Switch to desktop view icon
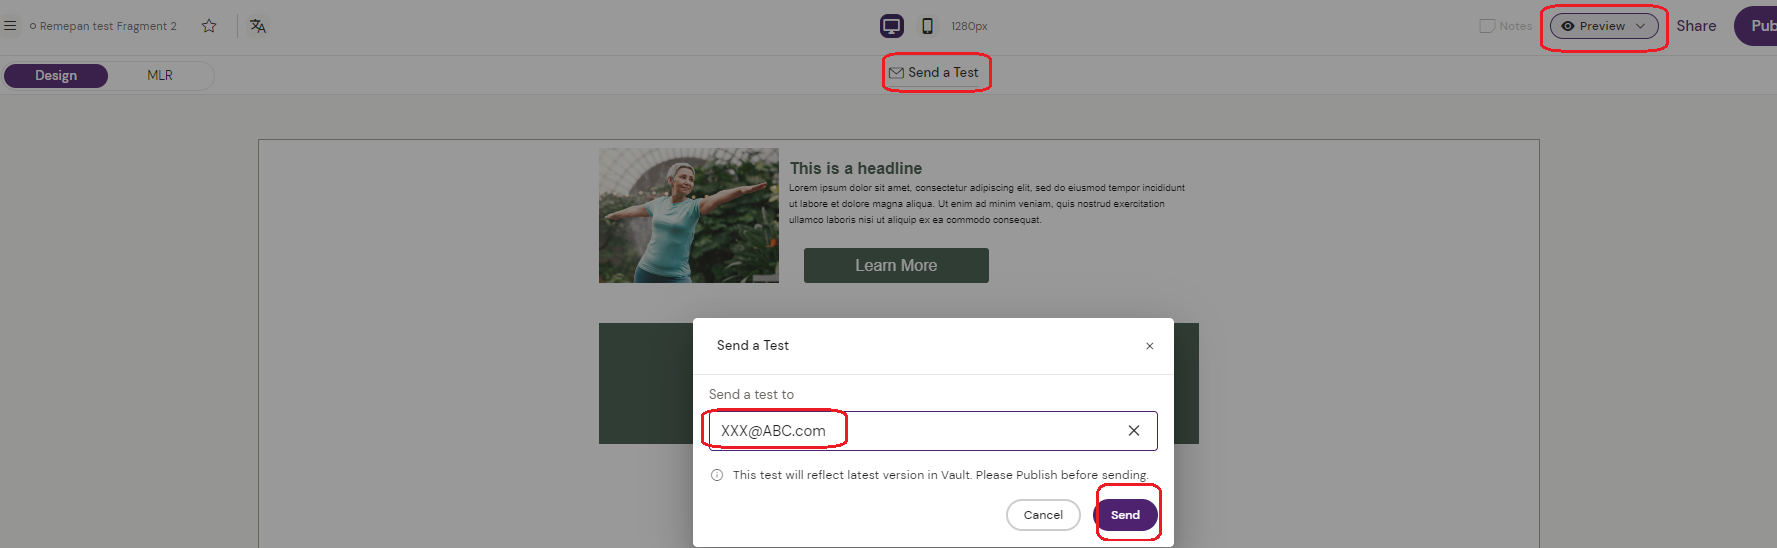1777x548 pixels. [891, 26]
